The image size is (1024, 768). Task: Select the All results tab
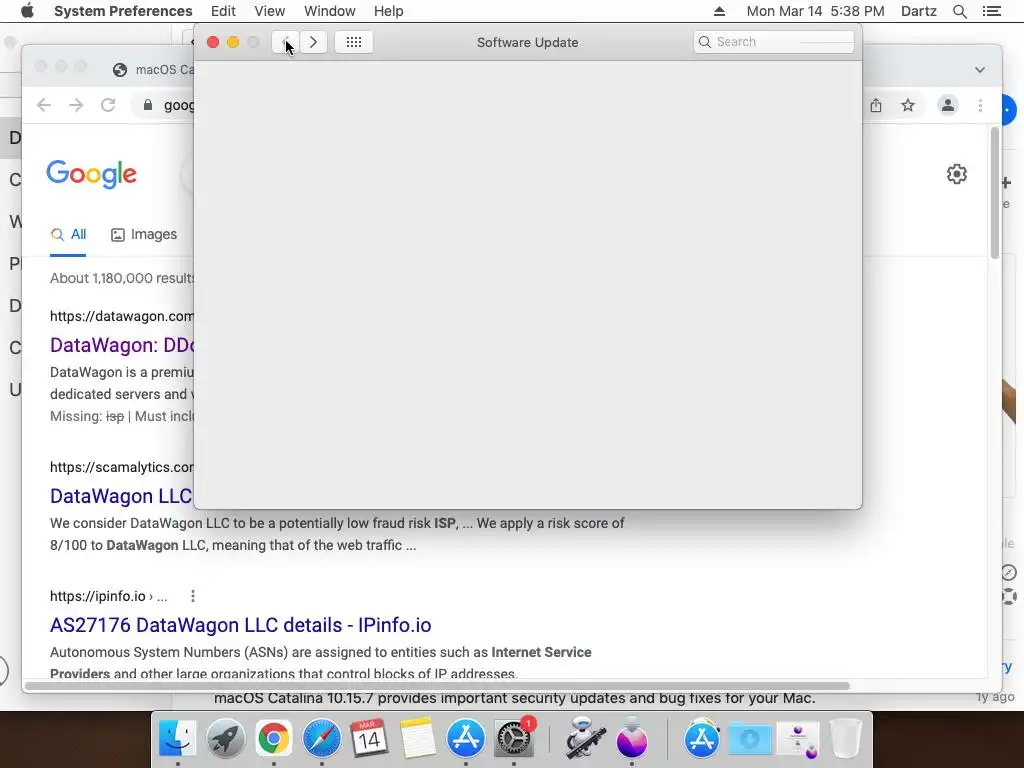[68, 234]
